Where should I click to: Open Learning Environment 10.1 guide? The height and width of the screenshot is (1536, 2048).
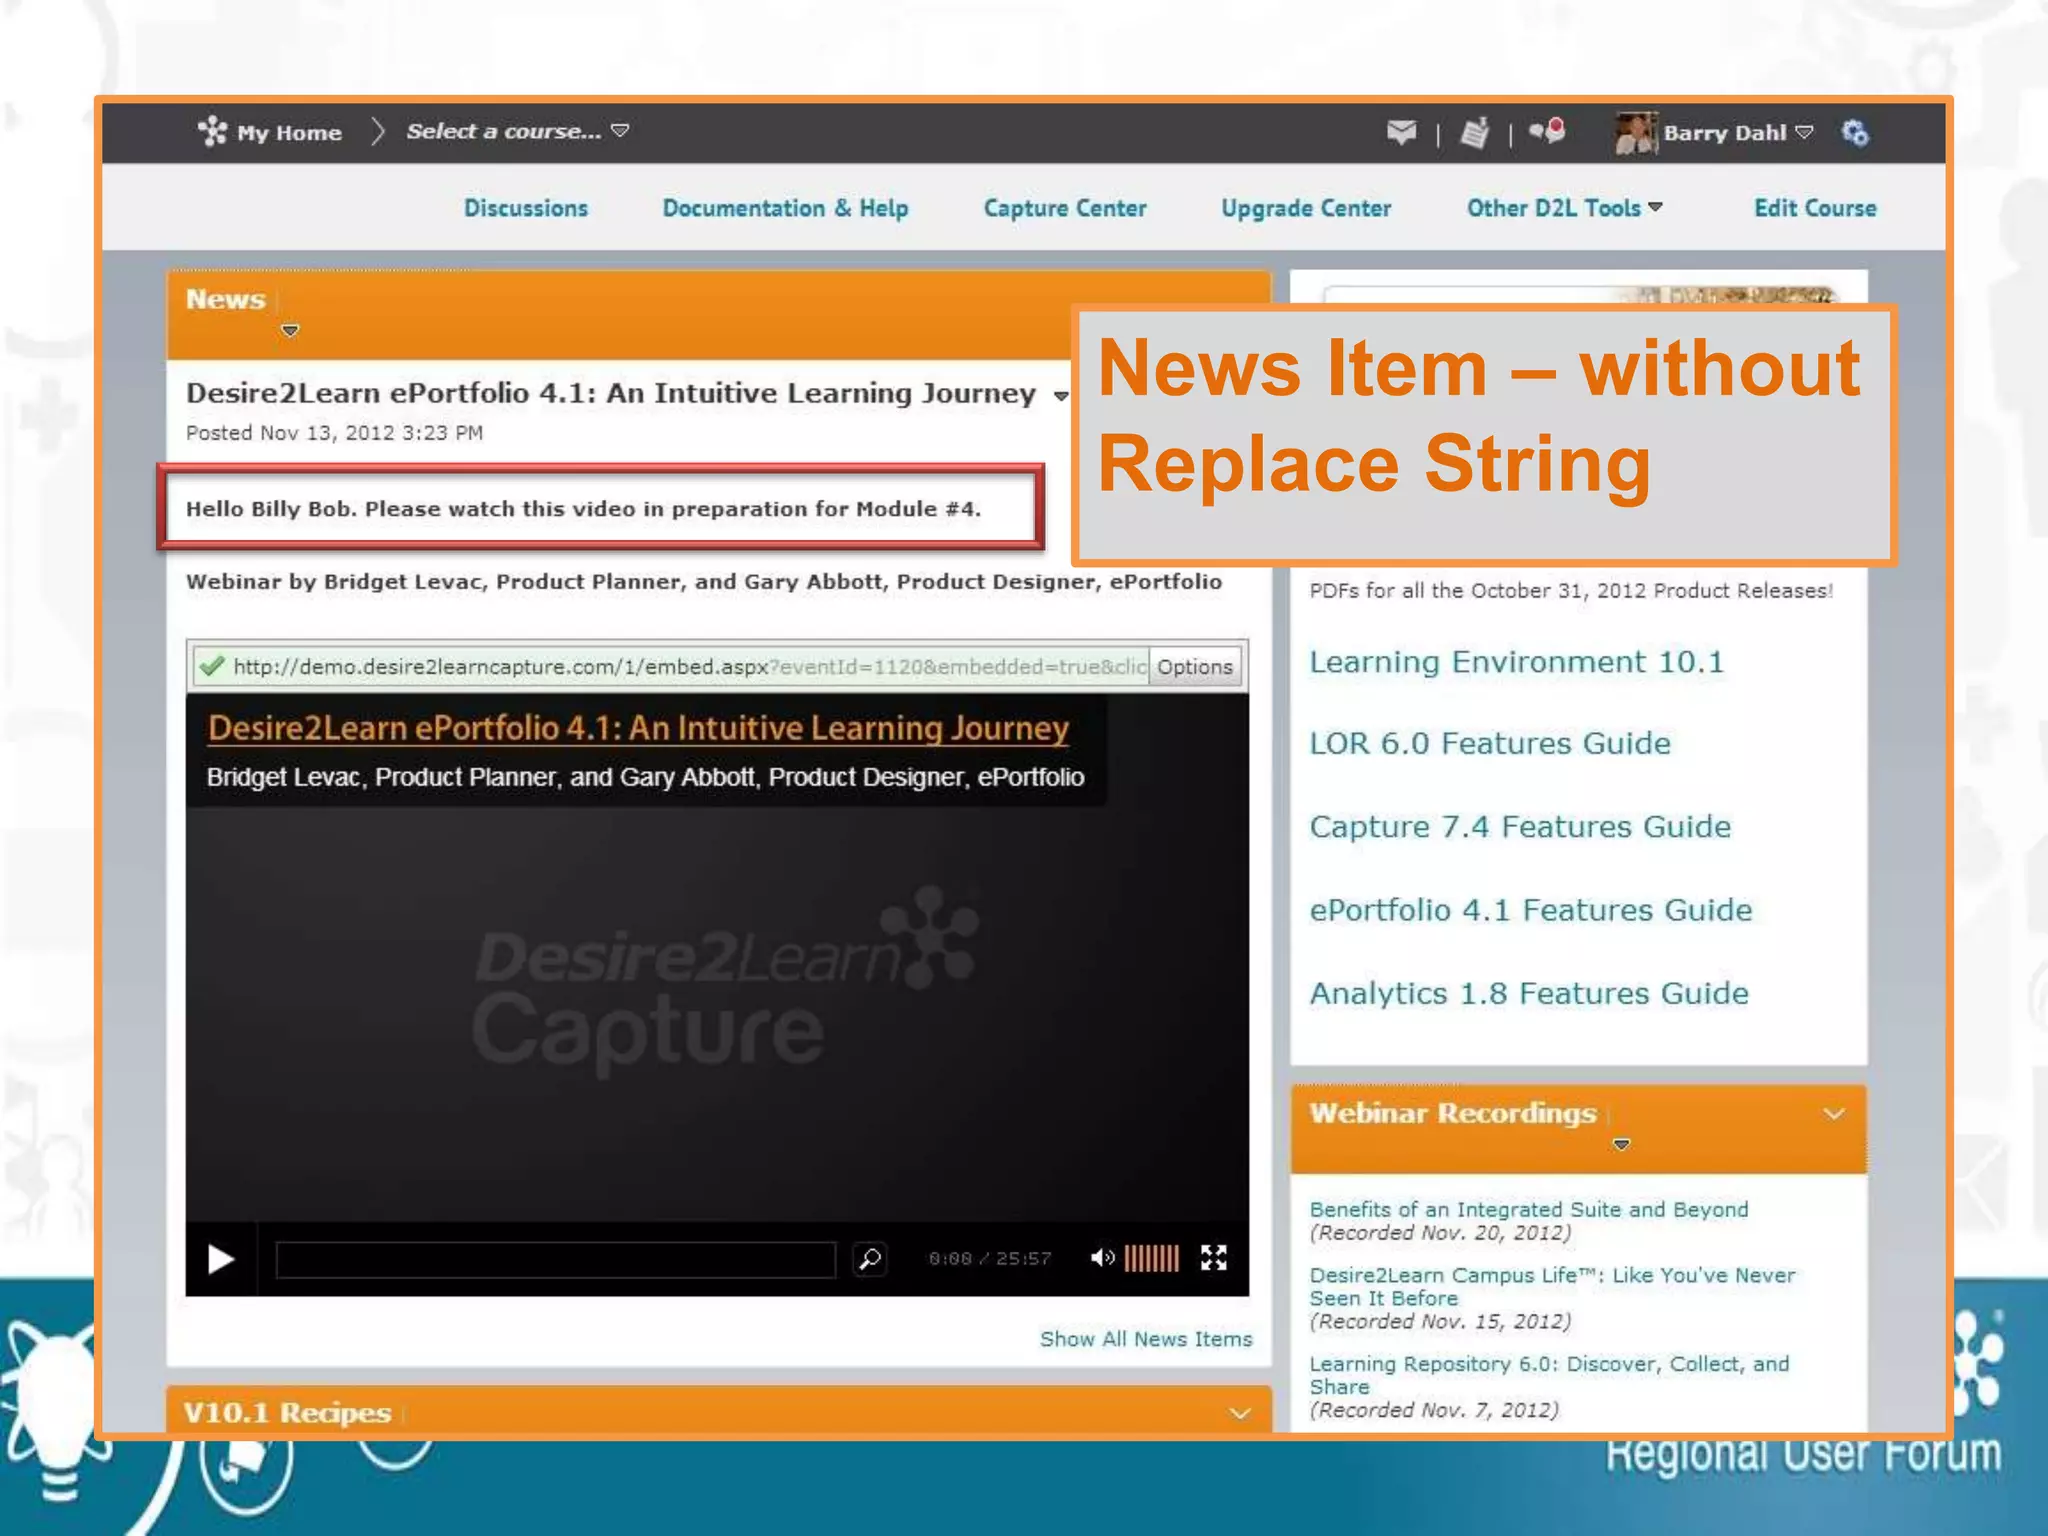(1517, 662)
